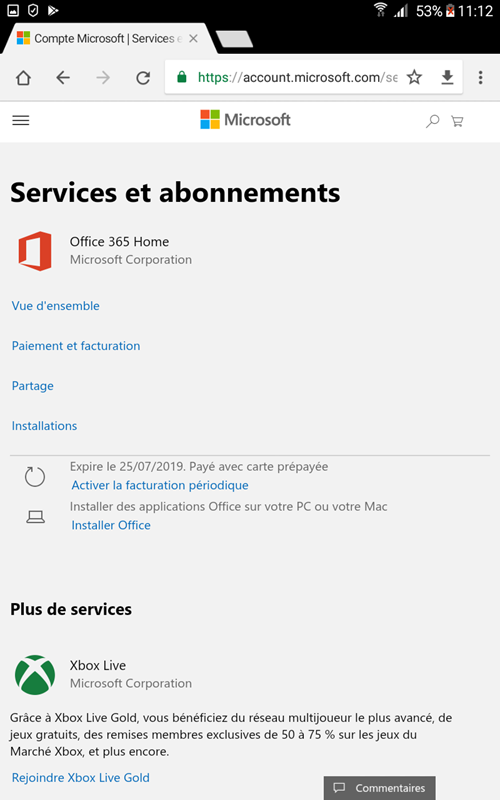Open the browser three-dot menu
500x800 pixels.
pos(480,78)
